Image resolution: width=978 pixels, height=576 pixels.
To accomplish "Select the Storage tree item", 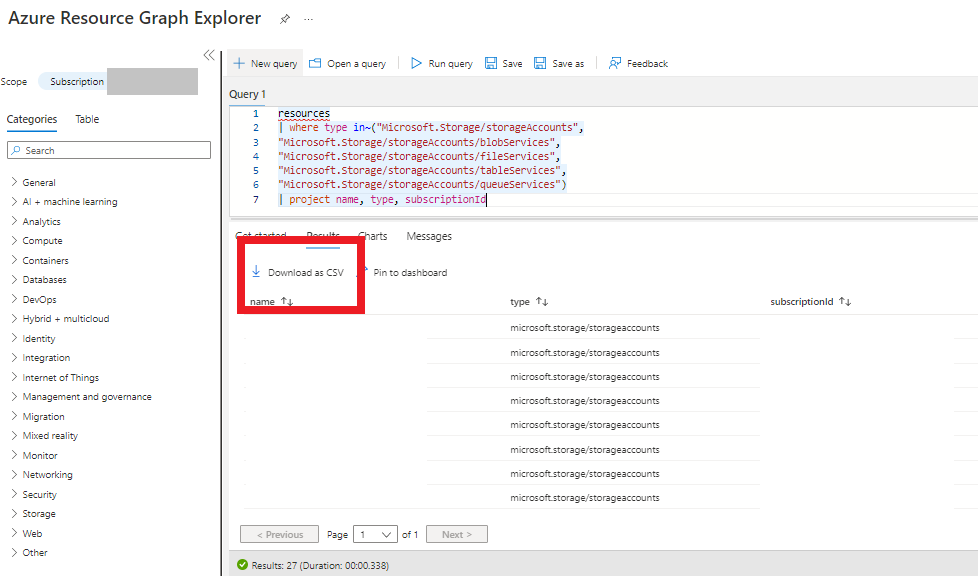I will (x=39, y=514).
